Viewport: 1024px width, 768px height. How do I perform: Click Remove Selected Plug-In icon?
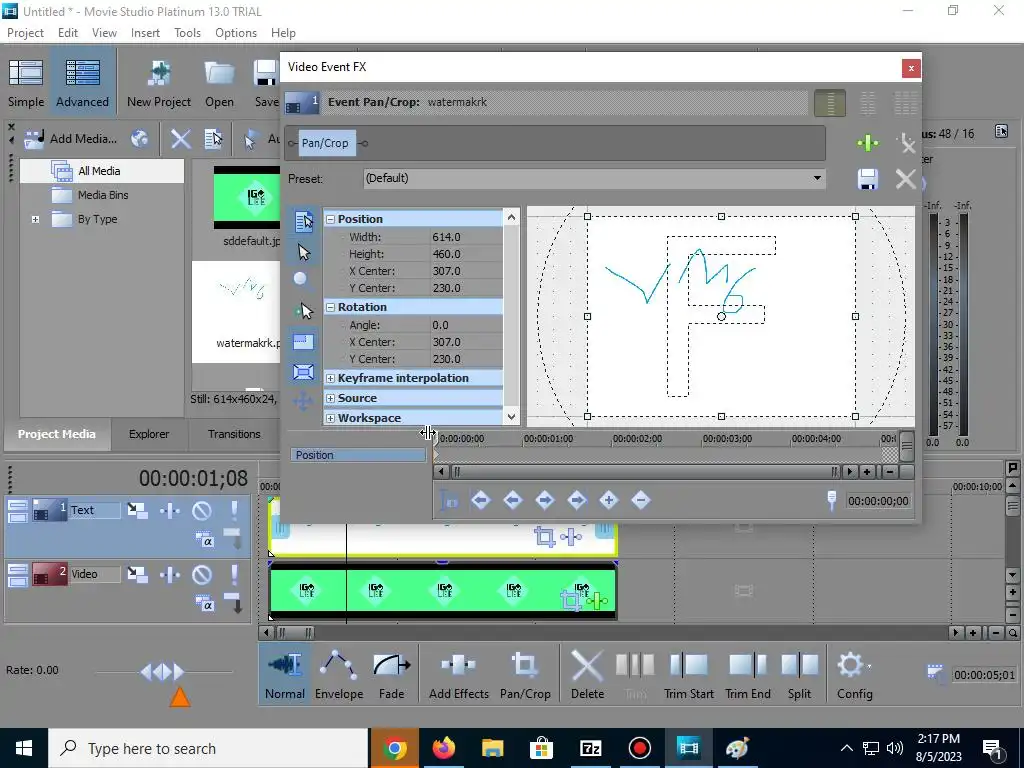pos(906,143)
